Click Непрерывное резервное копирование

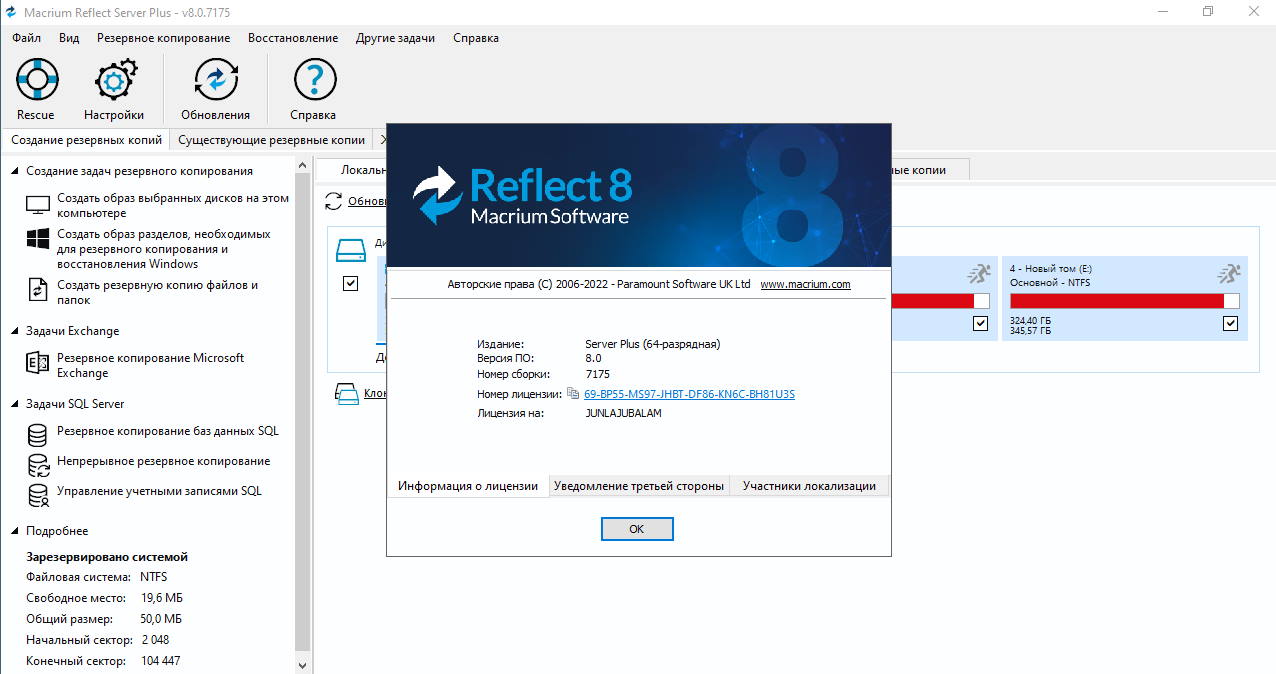pyautogui.click(x=164, y=461)
